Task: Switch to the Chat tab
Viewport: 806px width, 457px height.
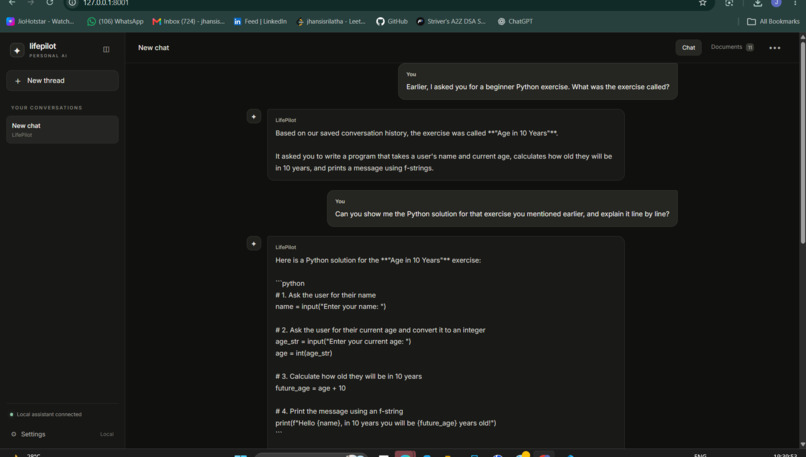Action: [688, 47]
